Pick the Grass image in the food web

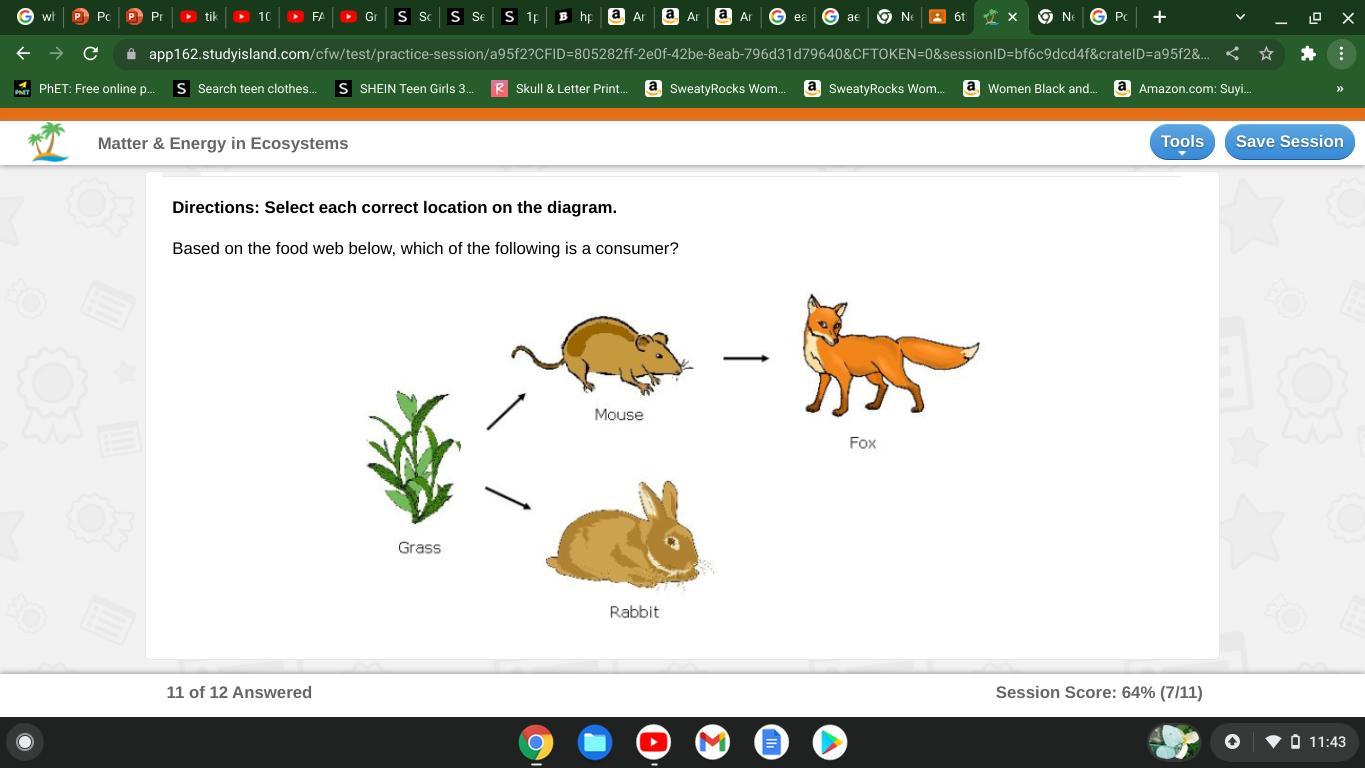pos(414,458)
